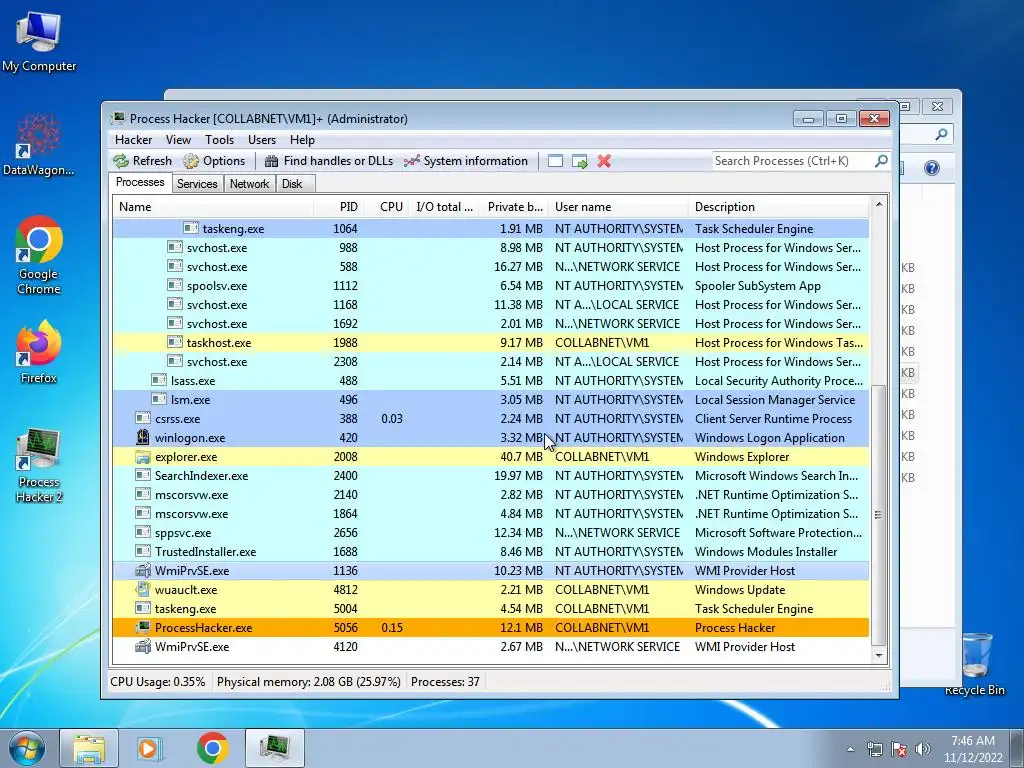Image resolution: width=1024 pixels, height=768 pixels.
Task: Sort by Description column header
Action: (778, 207)
